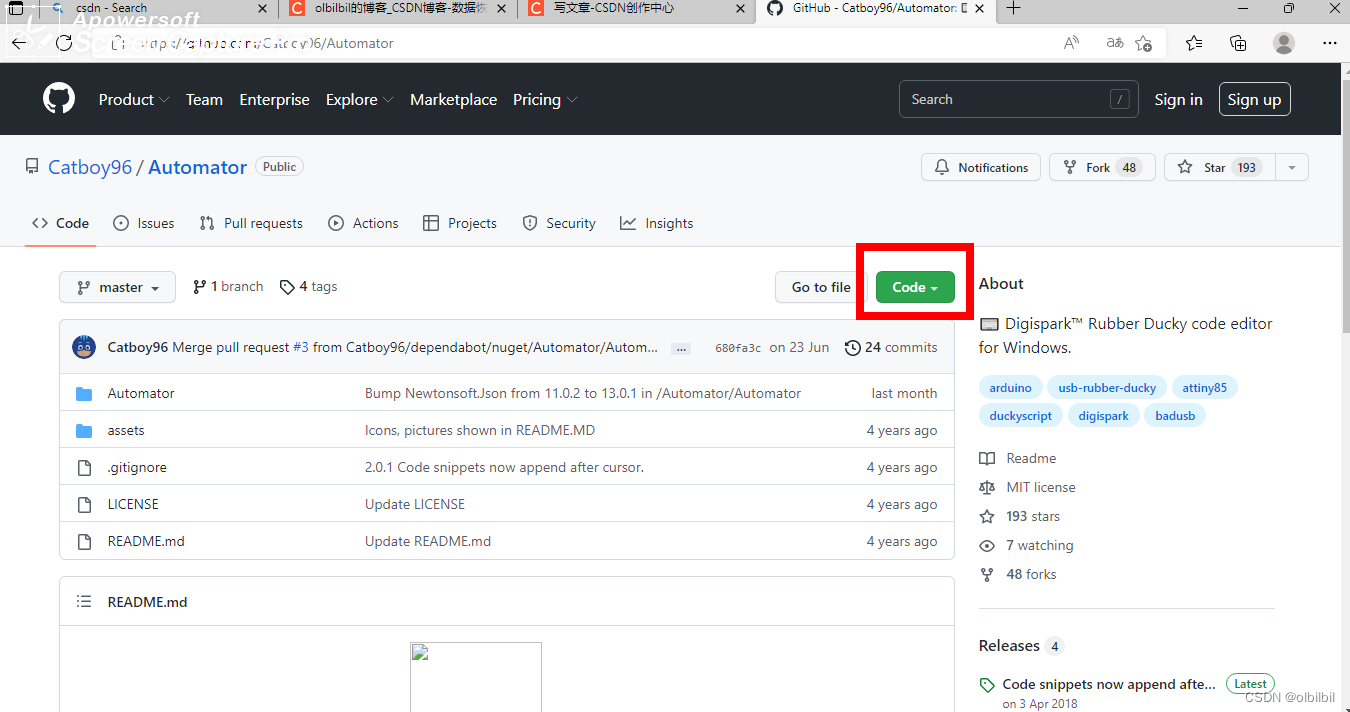Switch to the Insights tab
The image size is (1350, 712).
click(x=656, y=223)
